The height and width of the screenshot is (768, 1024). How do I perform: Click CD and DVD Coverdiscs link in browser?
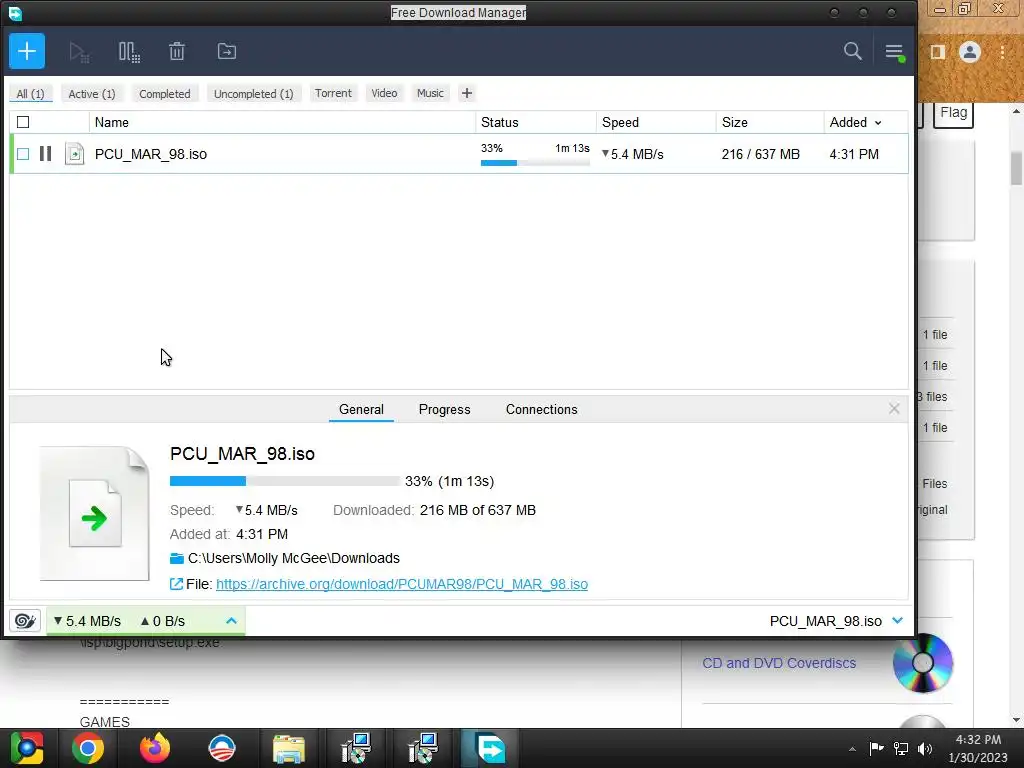tap(778, 663)
